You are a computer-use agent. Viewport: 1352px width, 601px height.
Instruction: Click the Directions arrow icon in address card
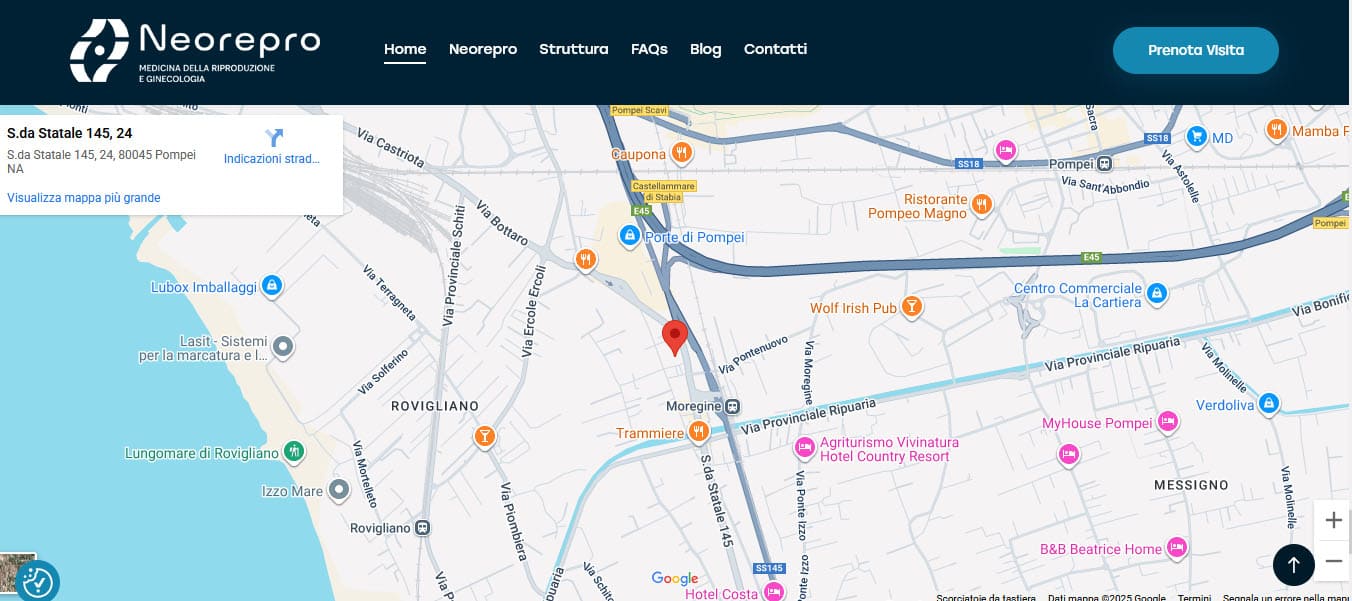click(273, 138)
